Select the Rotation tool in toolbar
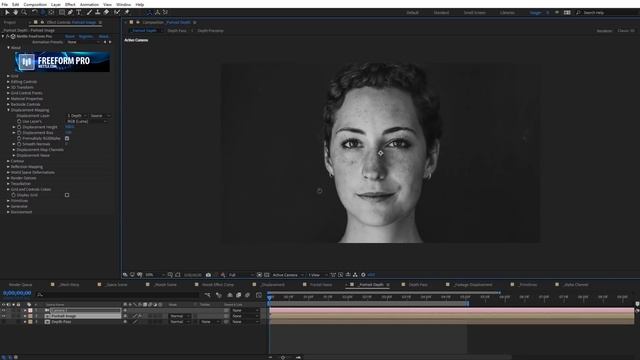The width and height of the screenshot is (640, 360). pos(35,13)
